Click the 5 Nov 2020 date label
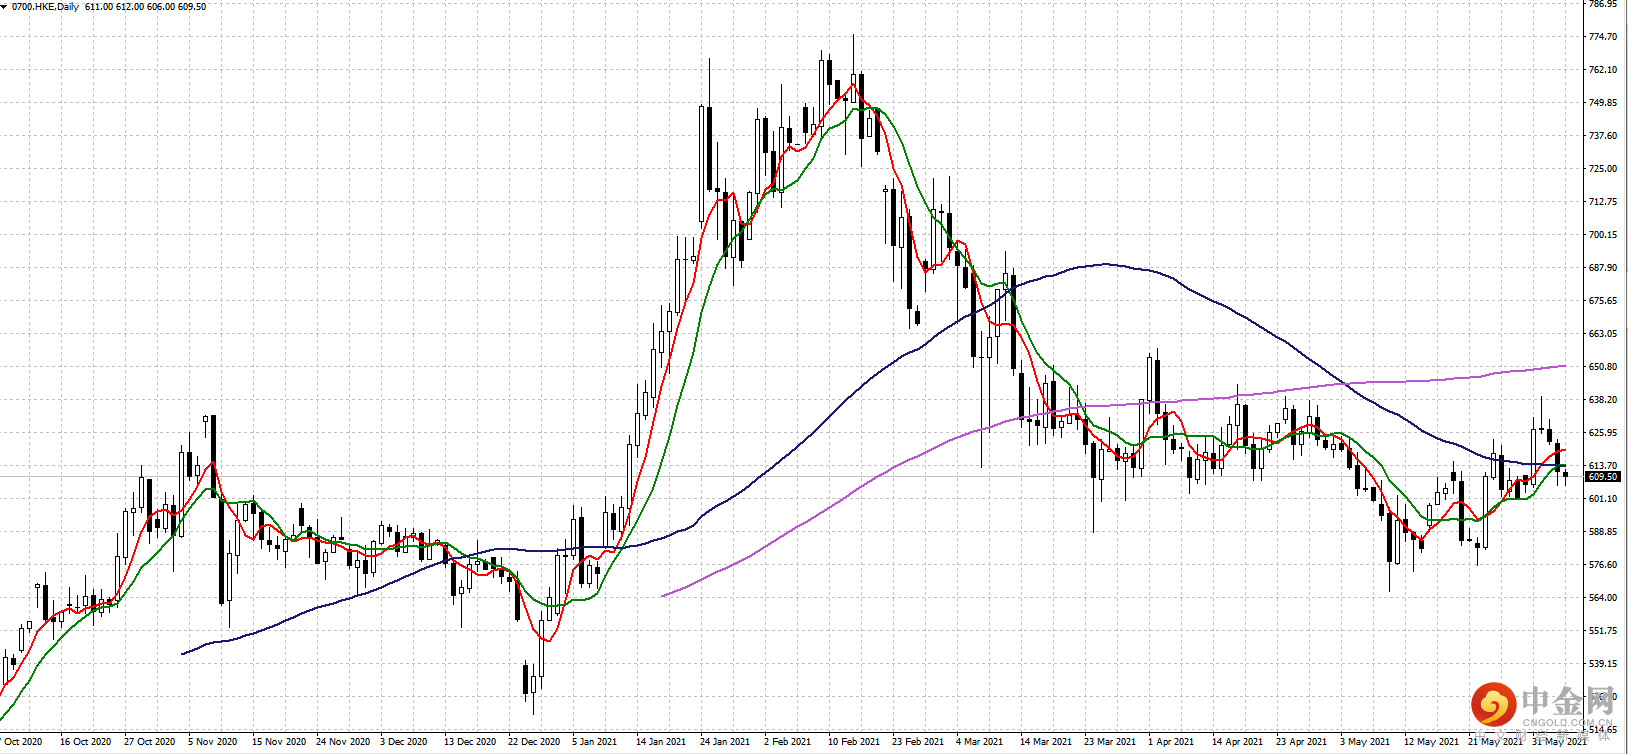Screen dimensions: 1628x754 click(x=212, y=742)
